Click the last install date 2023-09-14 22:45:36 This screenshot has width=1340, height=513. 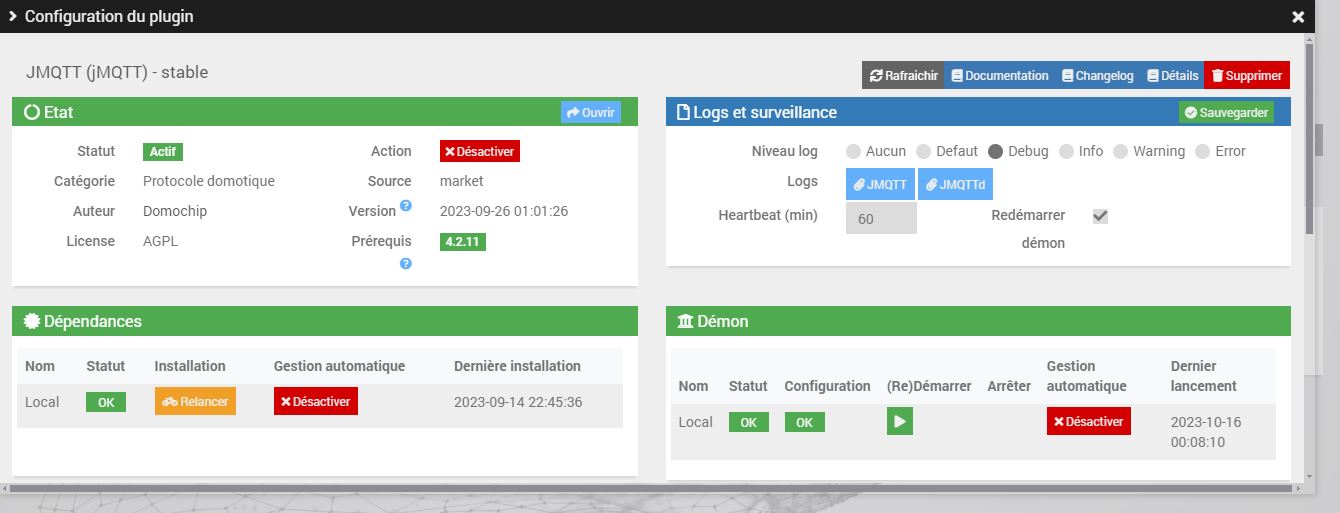point(518,402)
